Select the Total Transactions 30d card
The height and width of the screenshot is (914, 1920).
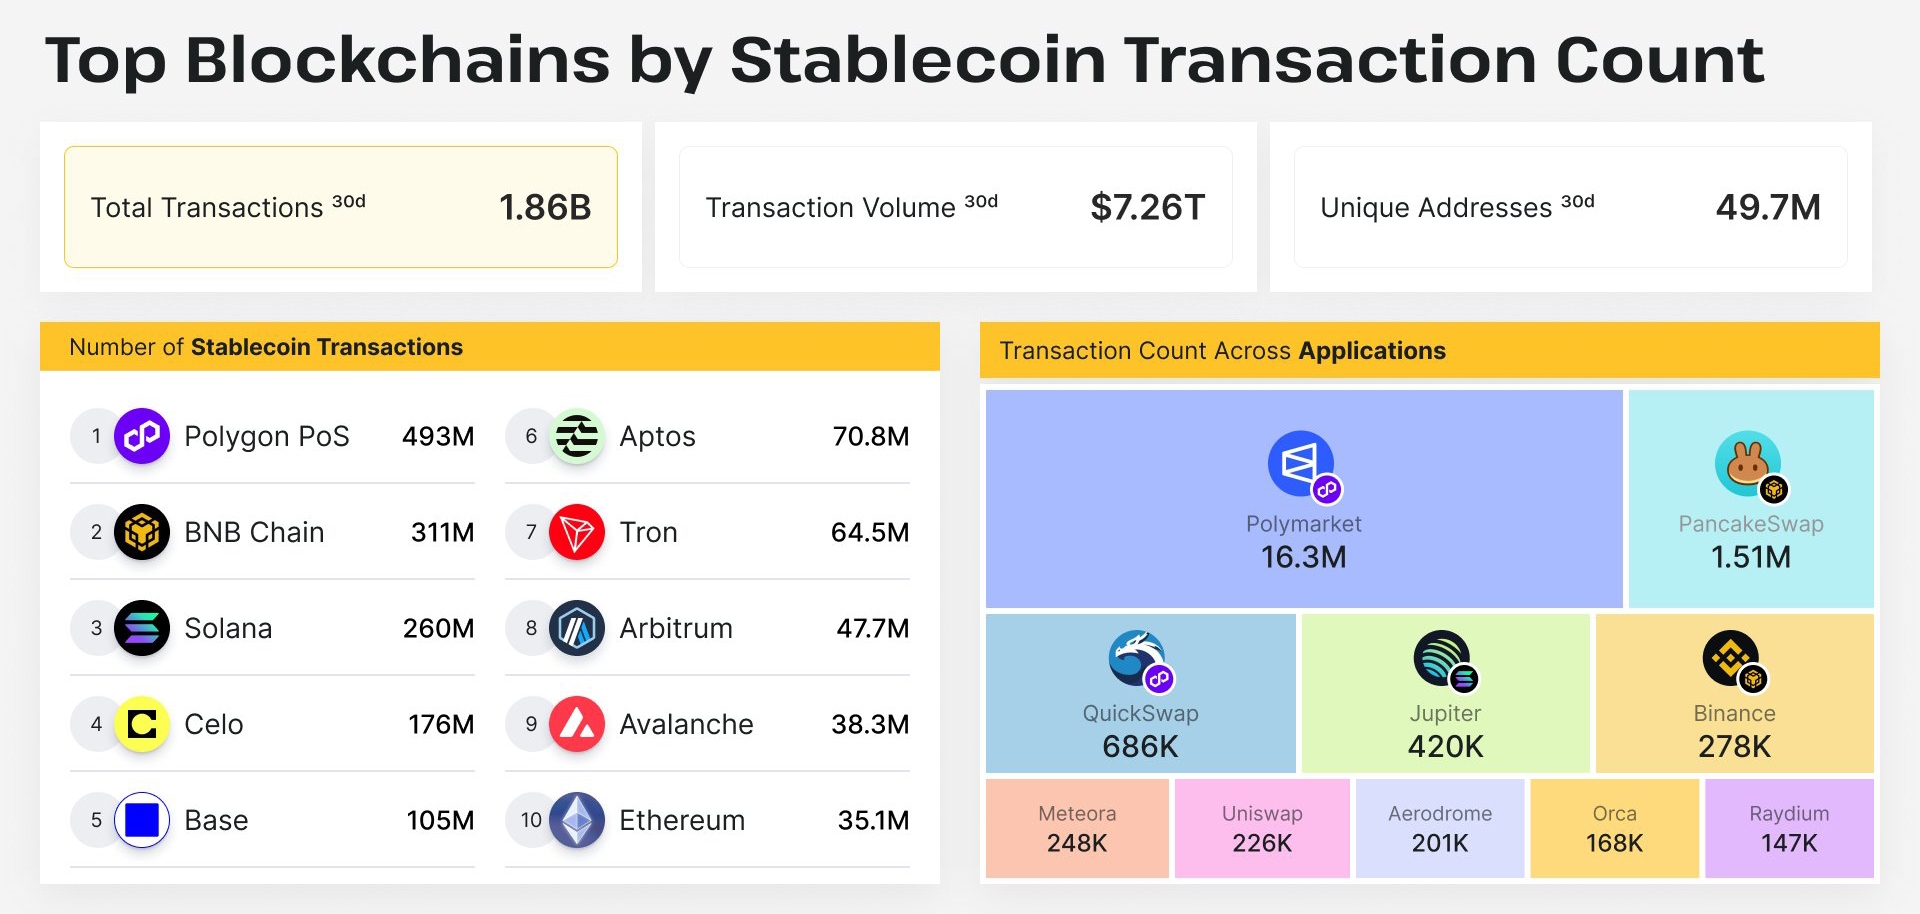[x=341, y=207]
